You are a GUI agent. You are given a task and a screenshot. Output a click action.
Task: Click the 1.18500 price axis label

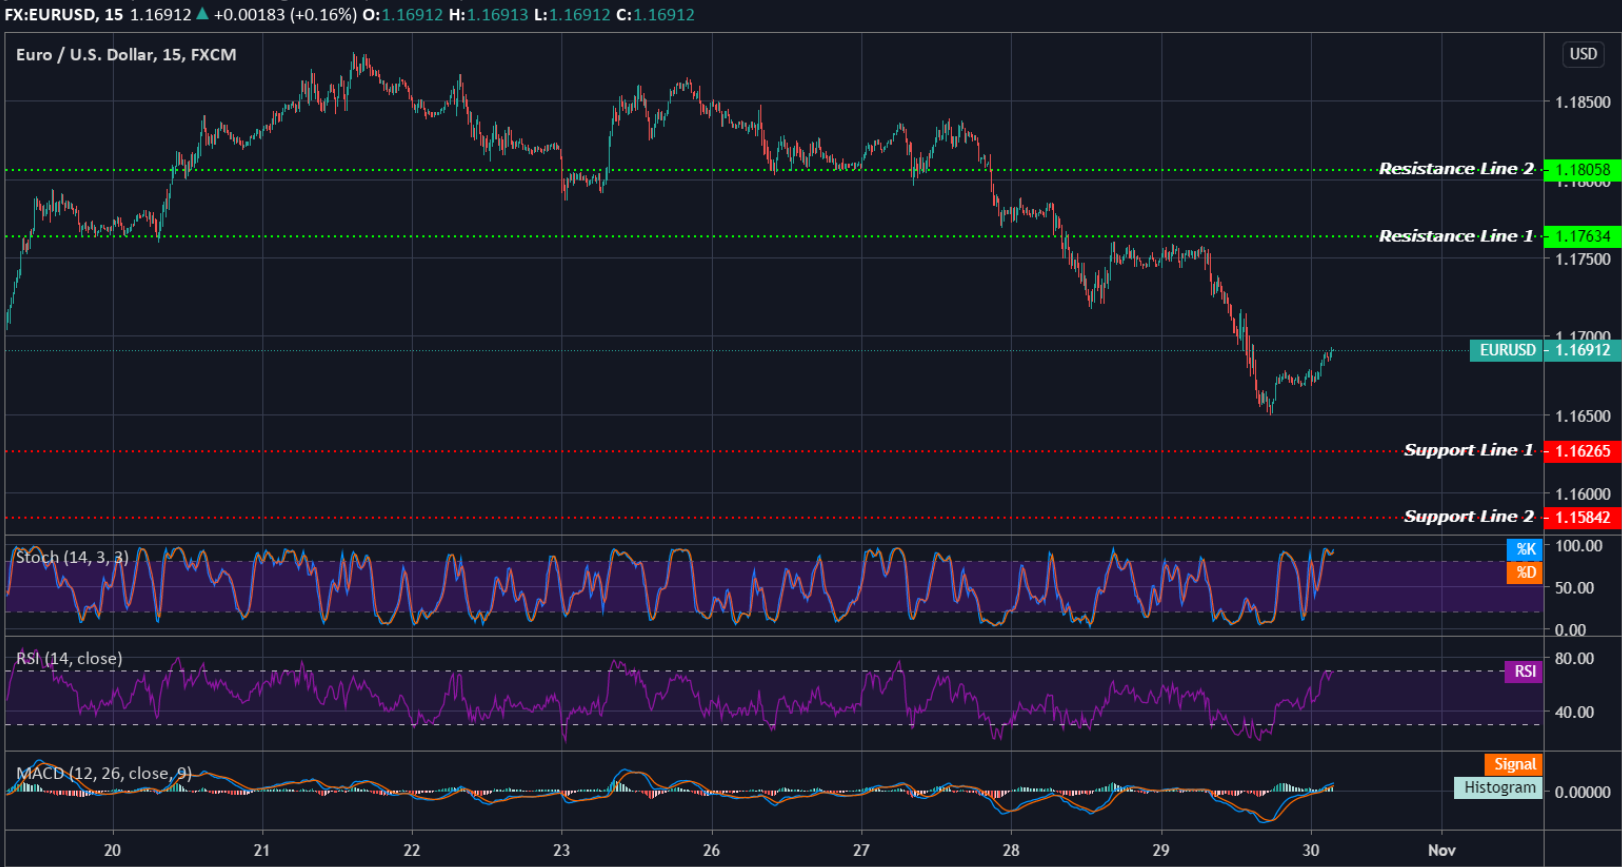(x=1583, y=102)
